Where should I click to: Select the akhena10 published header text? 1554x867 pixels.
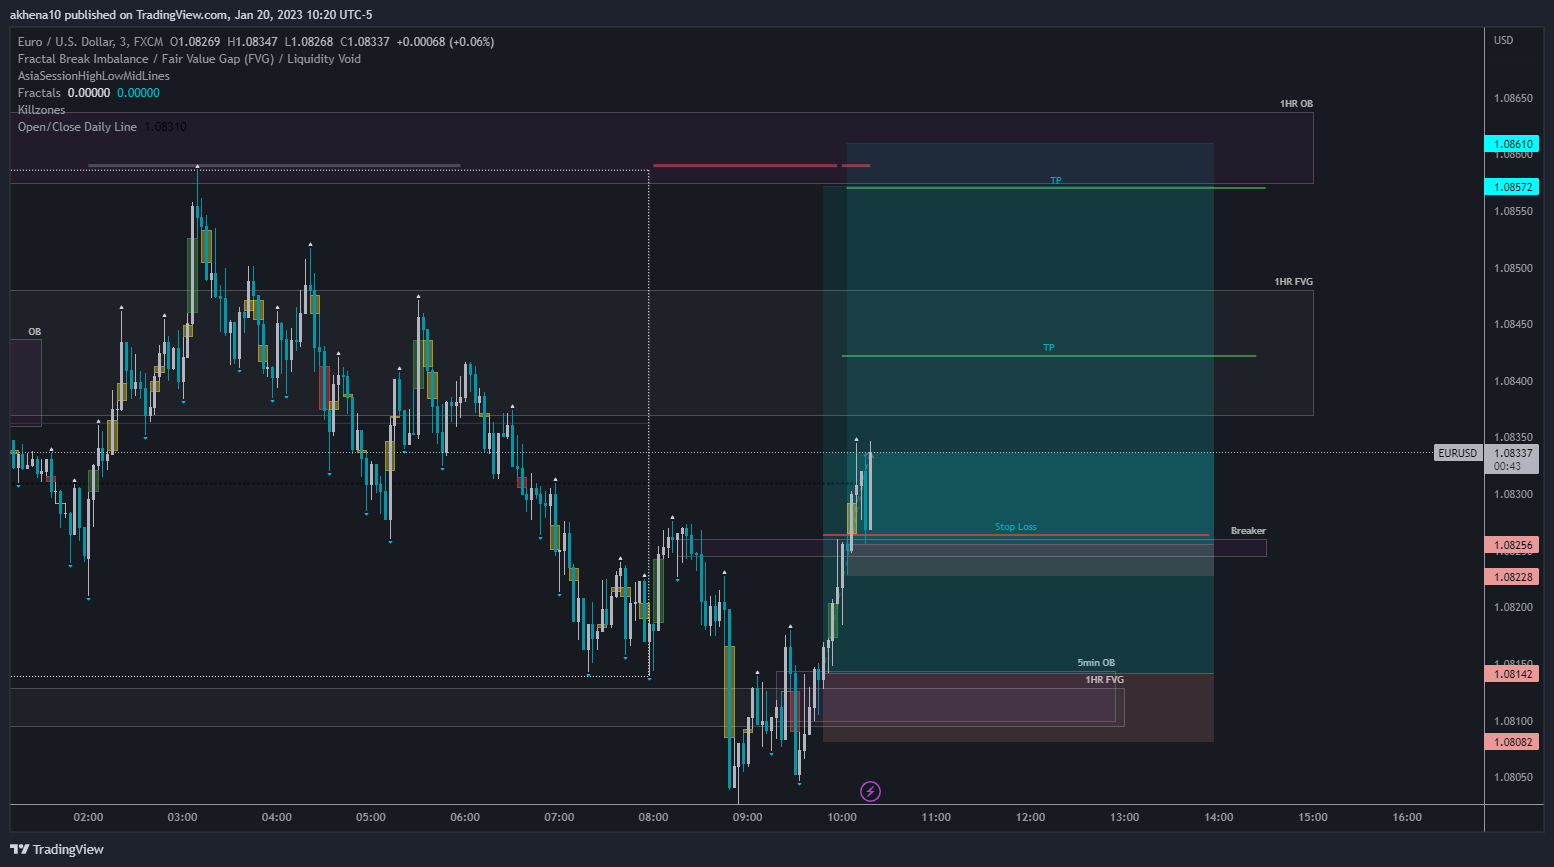(x=191, y=15)
